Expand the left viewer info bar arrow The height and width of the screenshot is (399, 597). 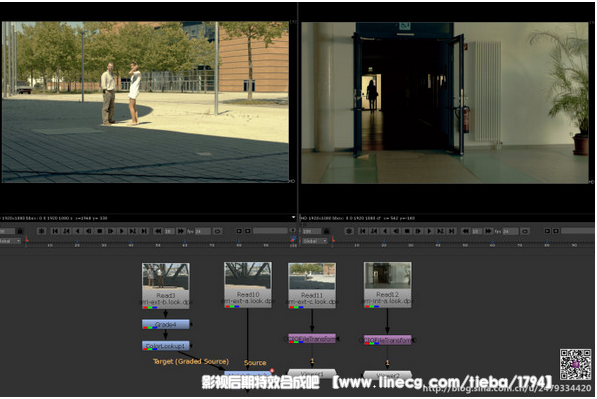tap(293, 217)
